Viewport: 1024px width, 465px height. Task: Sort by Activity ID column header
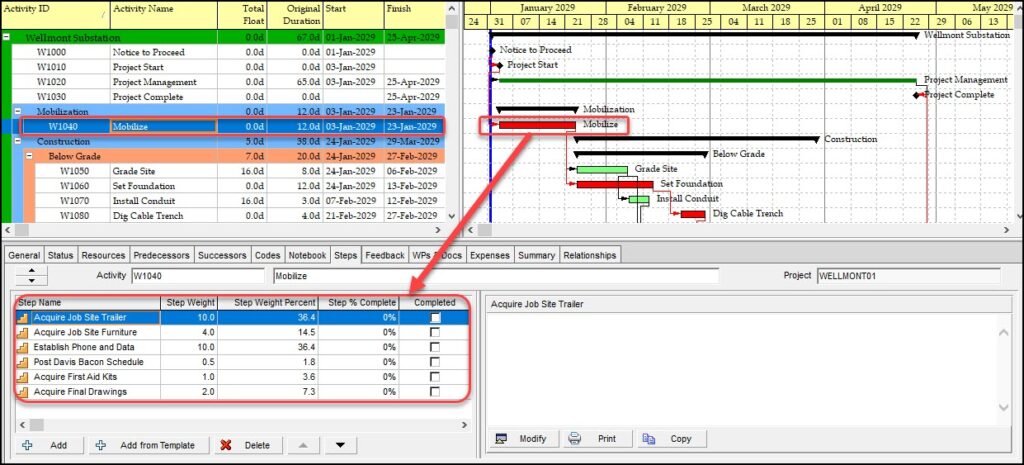coord(55,15)
